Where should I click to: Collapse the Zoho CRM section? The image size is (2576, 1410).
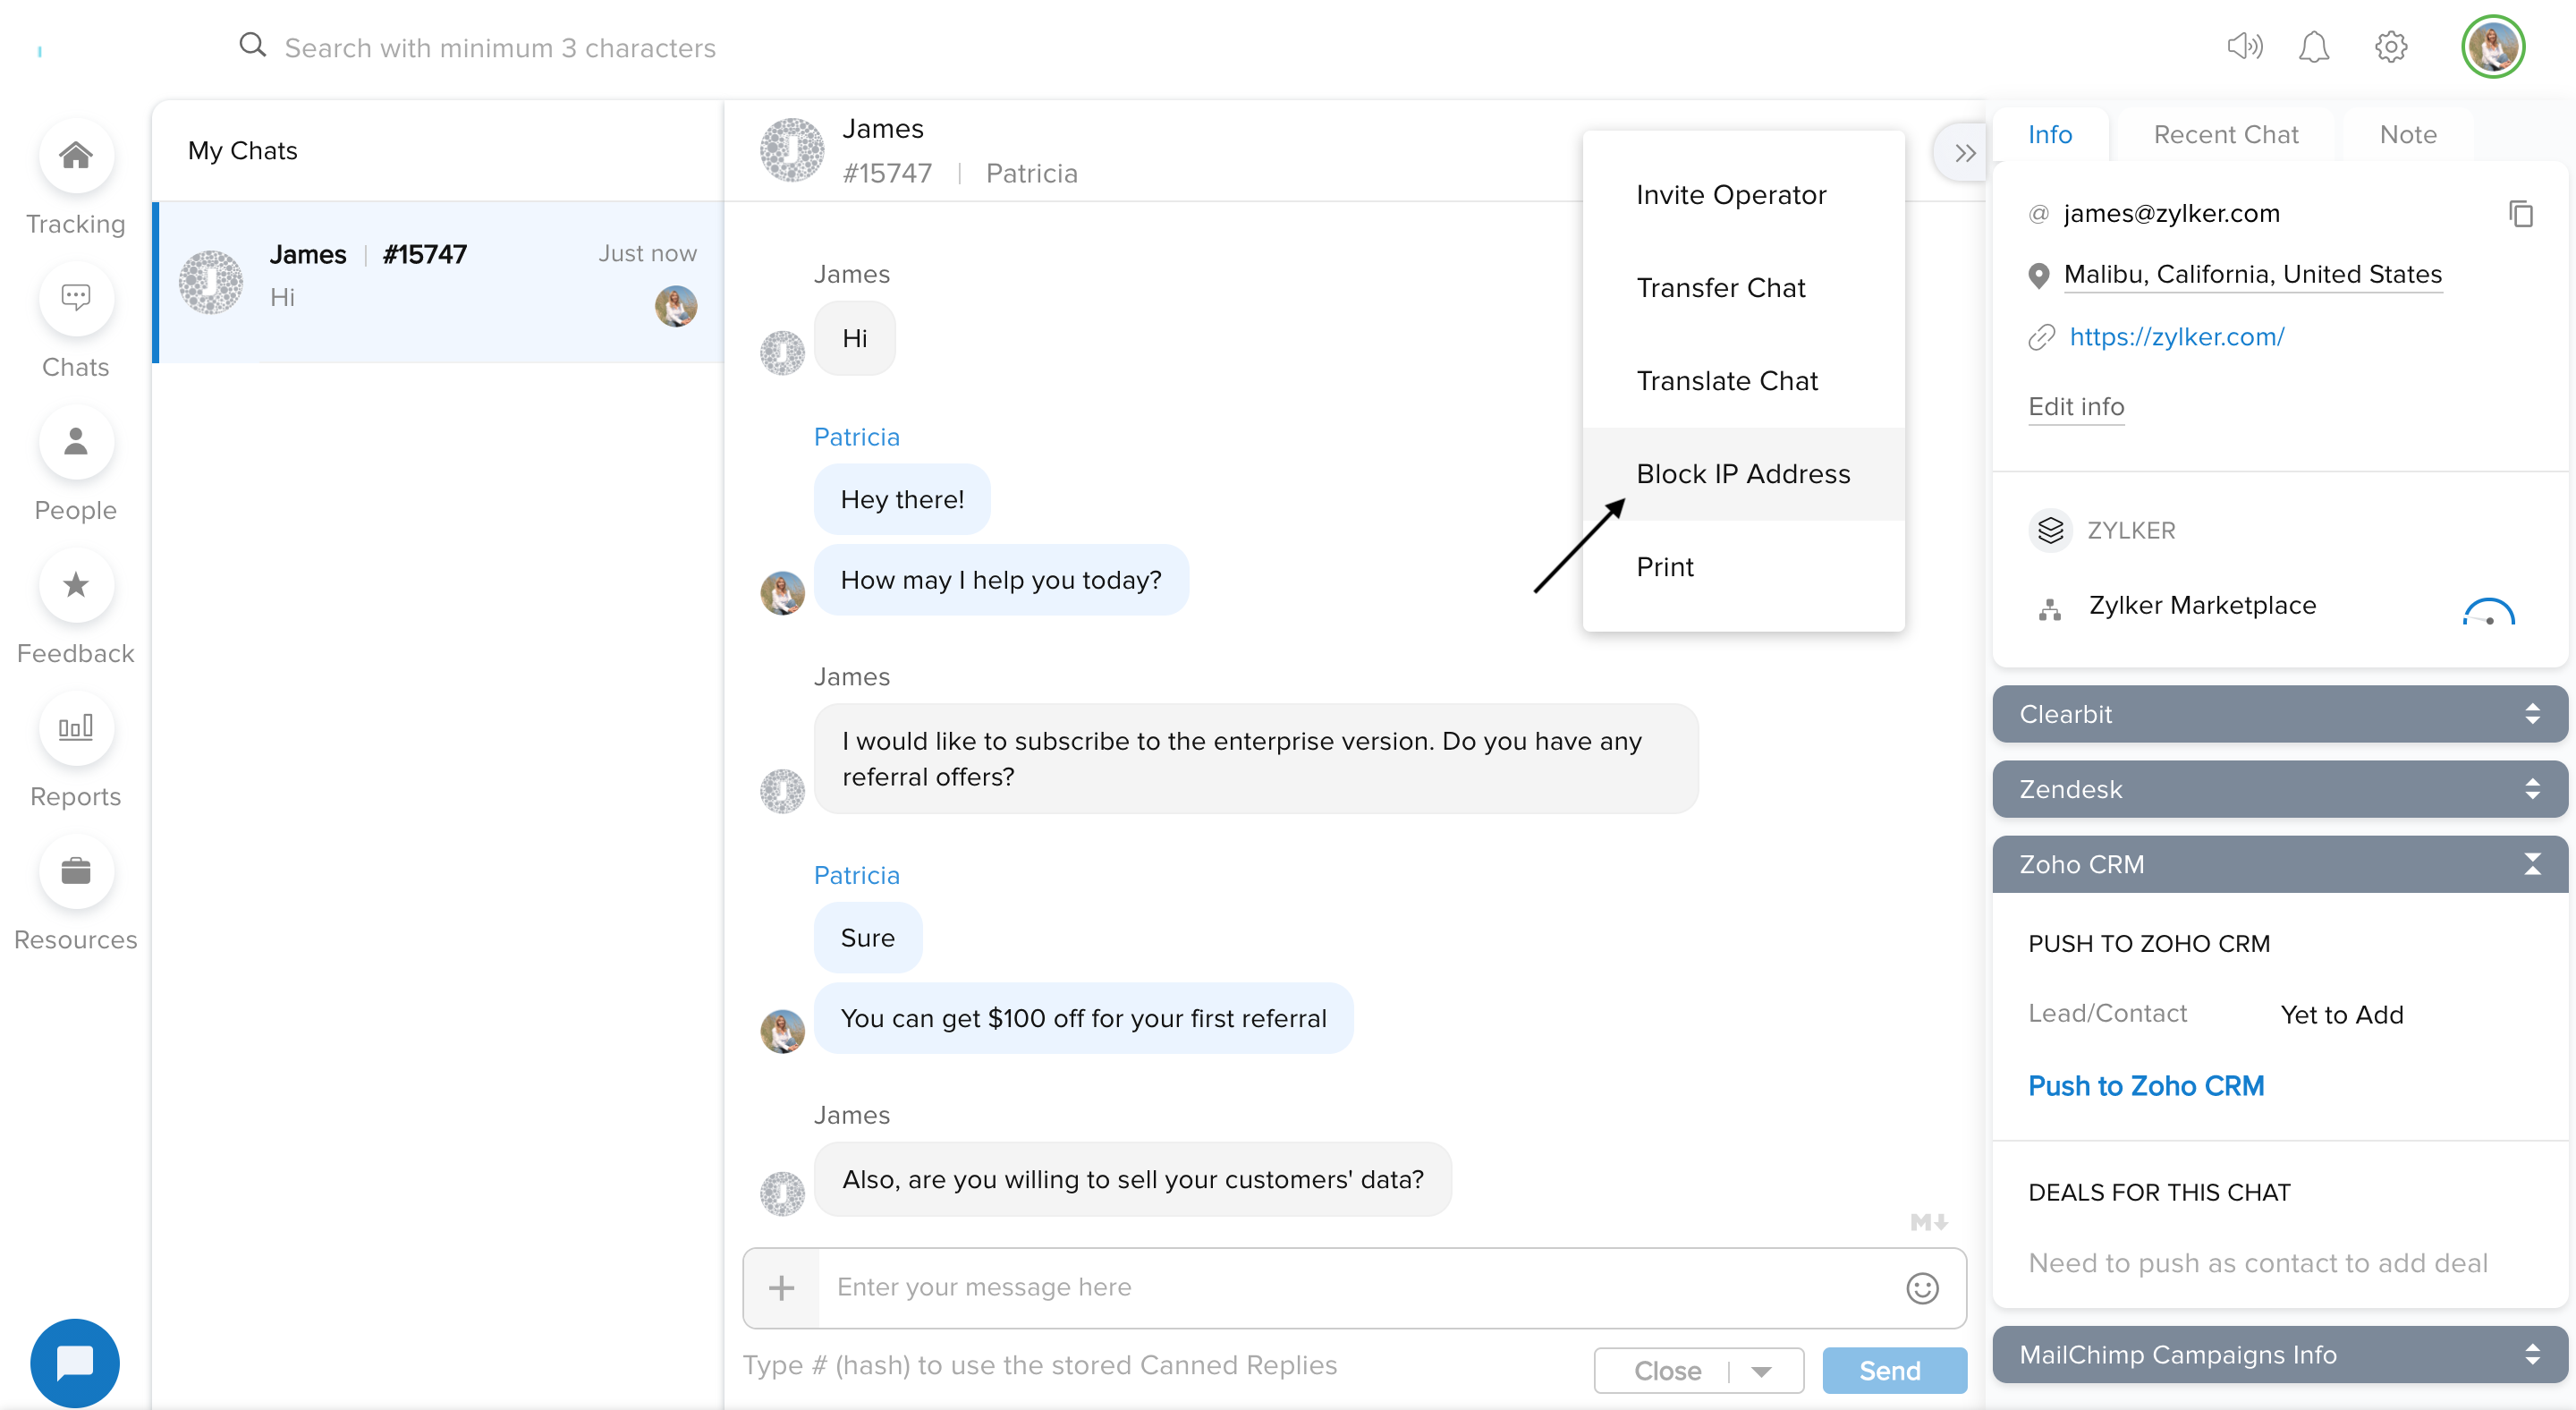(x=2531, y=864)
